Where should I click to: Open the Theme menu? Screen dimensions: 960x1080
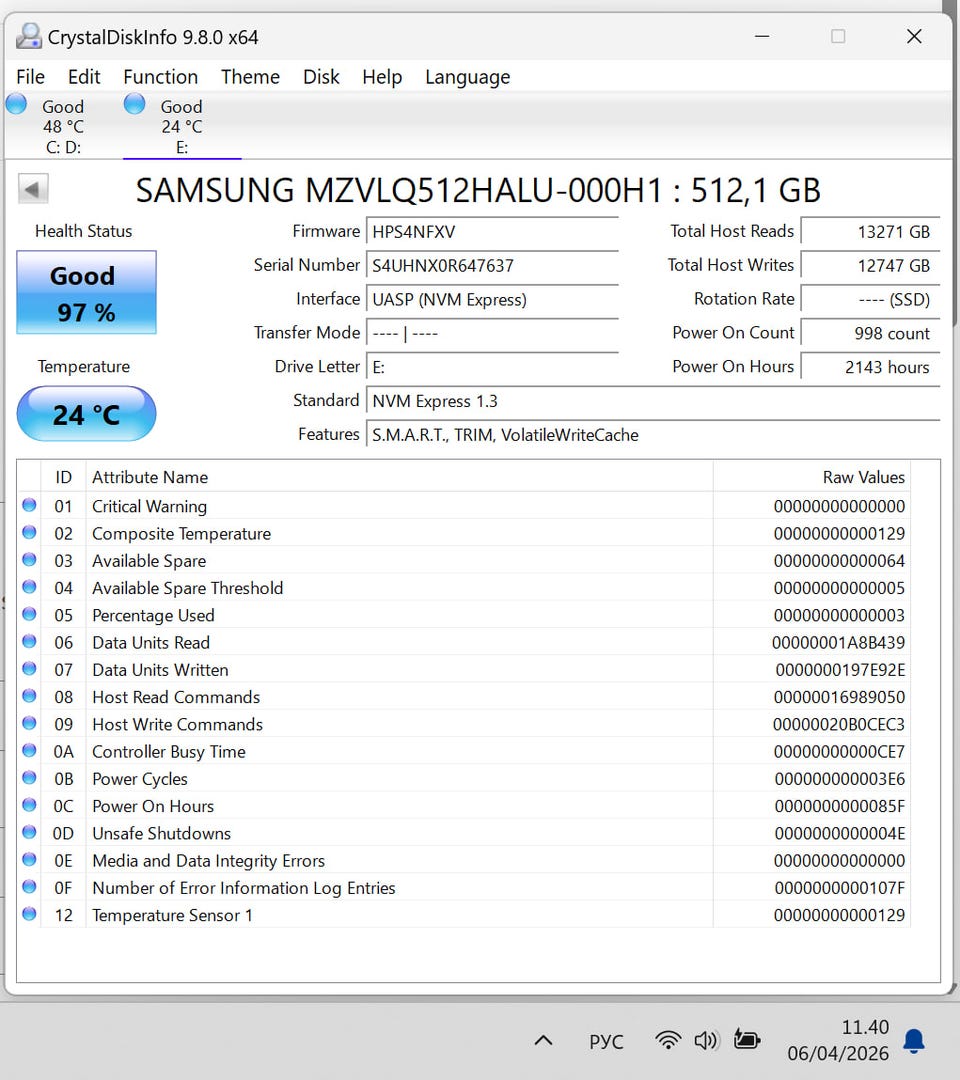coord(250,77)
